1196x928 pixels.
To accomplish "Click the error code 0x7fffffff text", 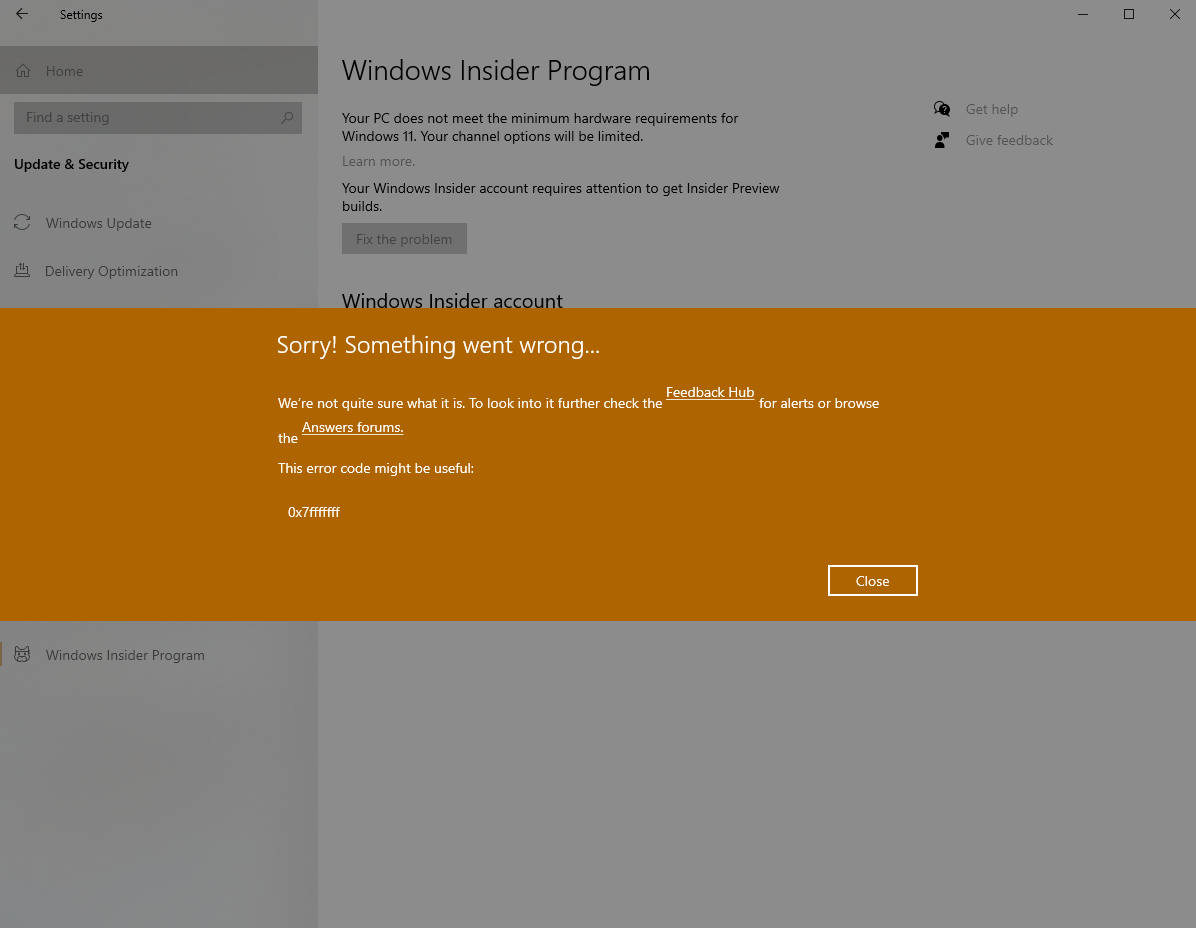I will (313, 512).
